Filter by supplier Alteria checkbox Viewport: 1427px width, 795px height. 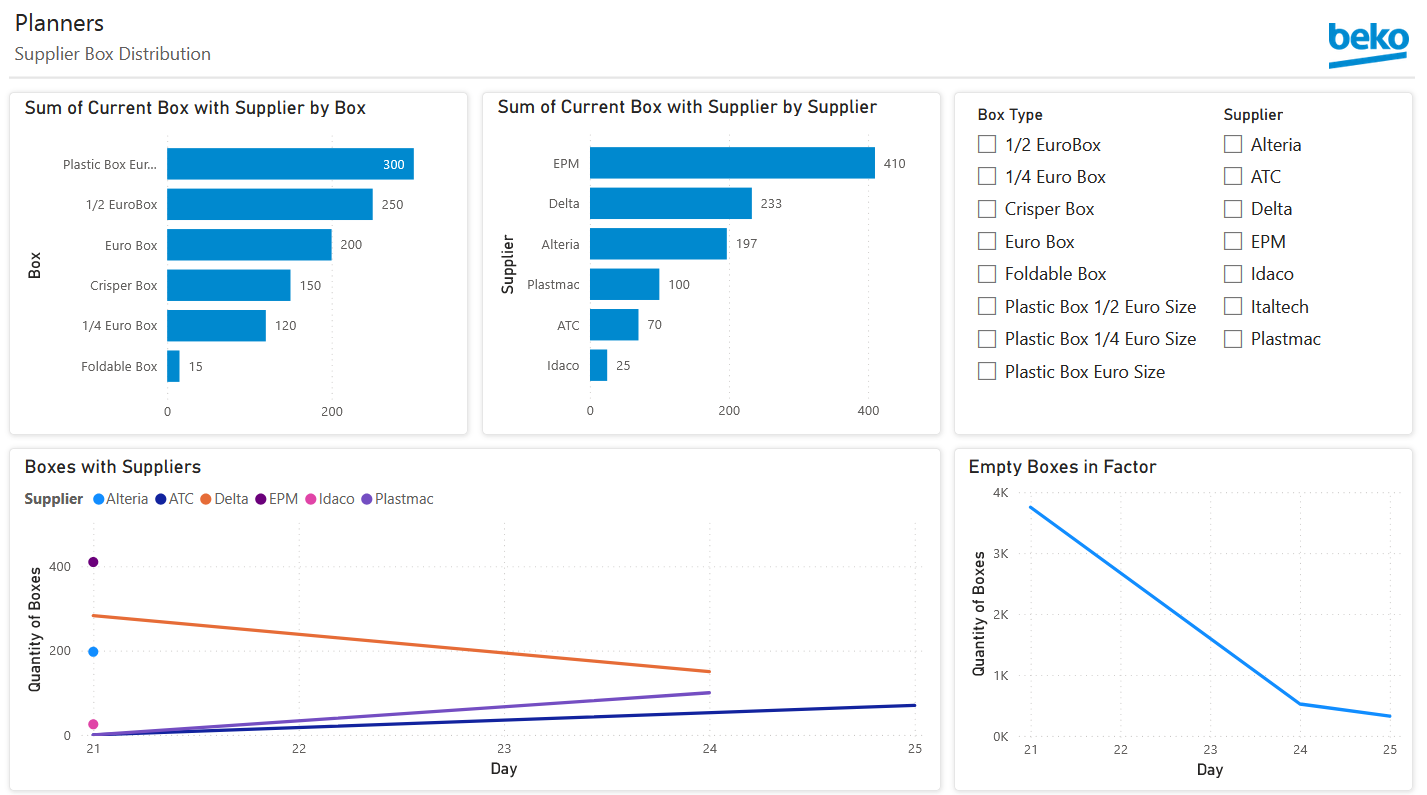[x=1233, y=144]
